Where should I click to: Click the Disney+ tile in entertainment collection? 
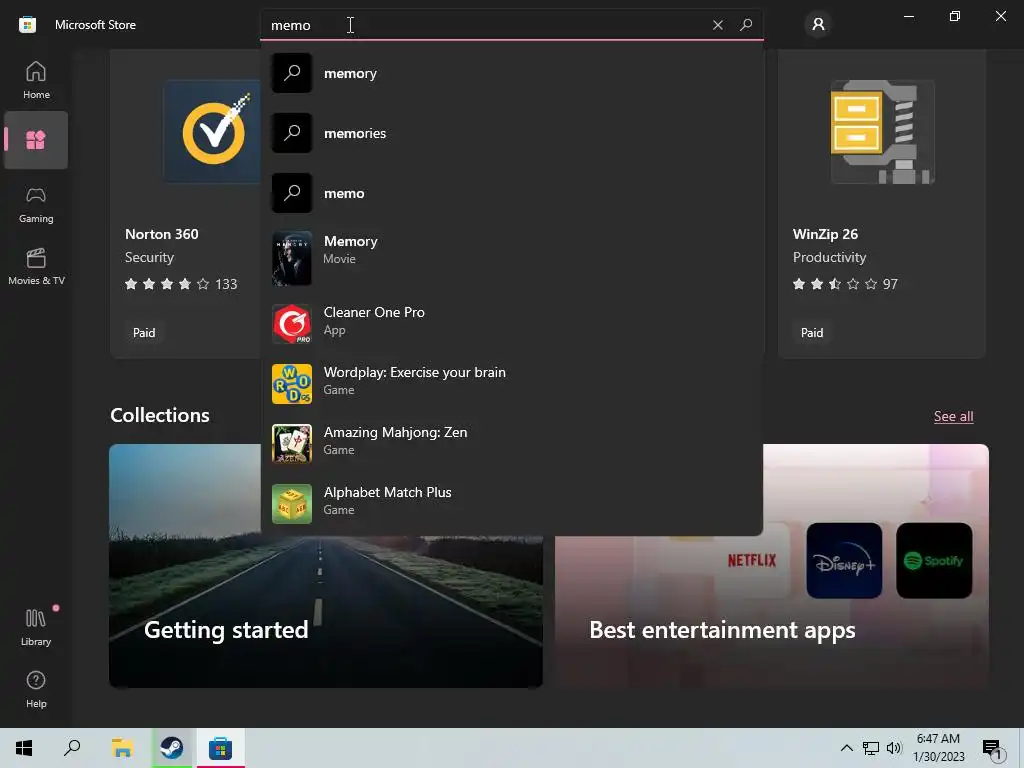(844, 560)
